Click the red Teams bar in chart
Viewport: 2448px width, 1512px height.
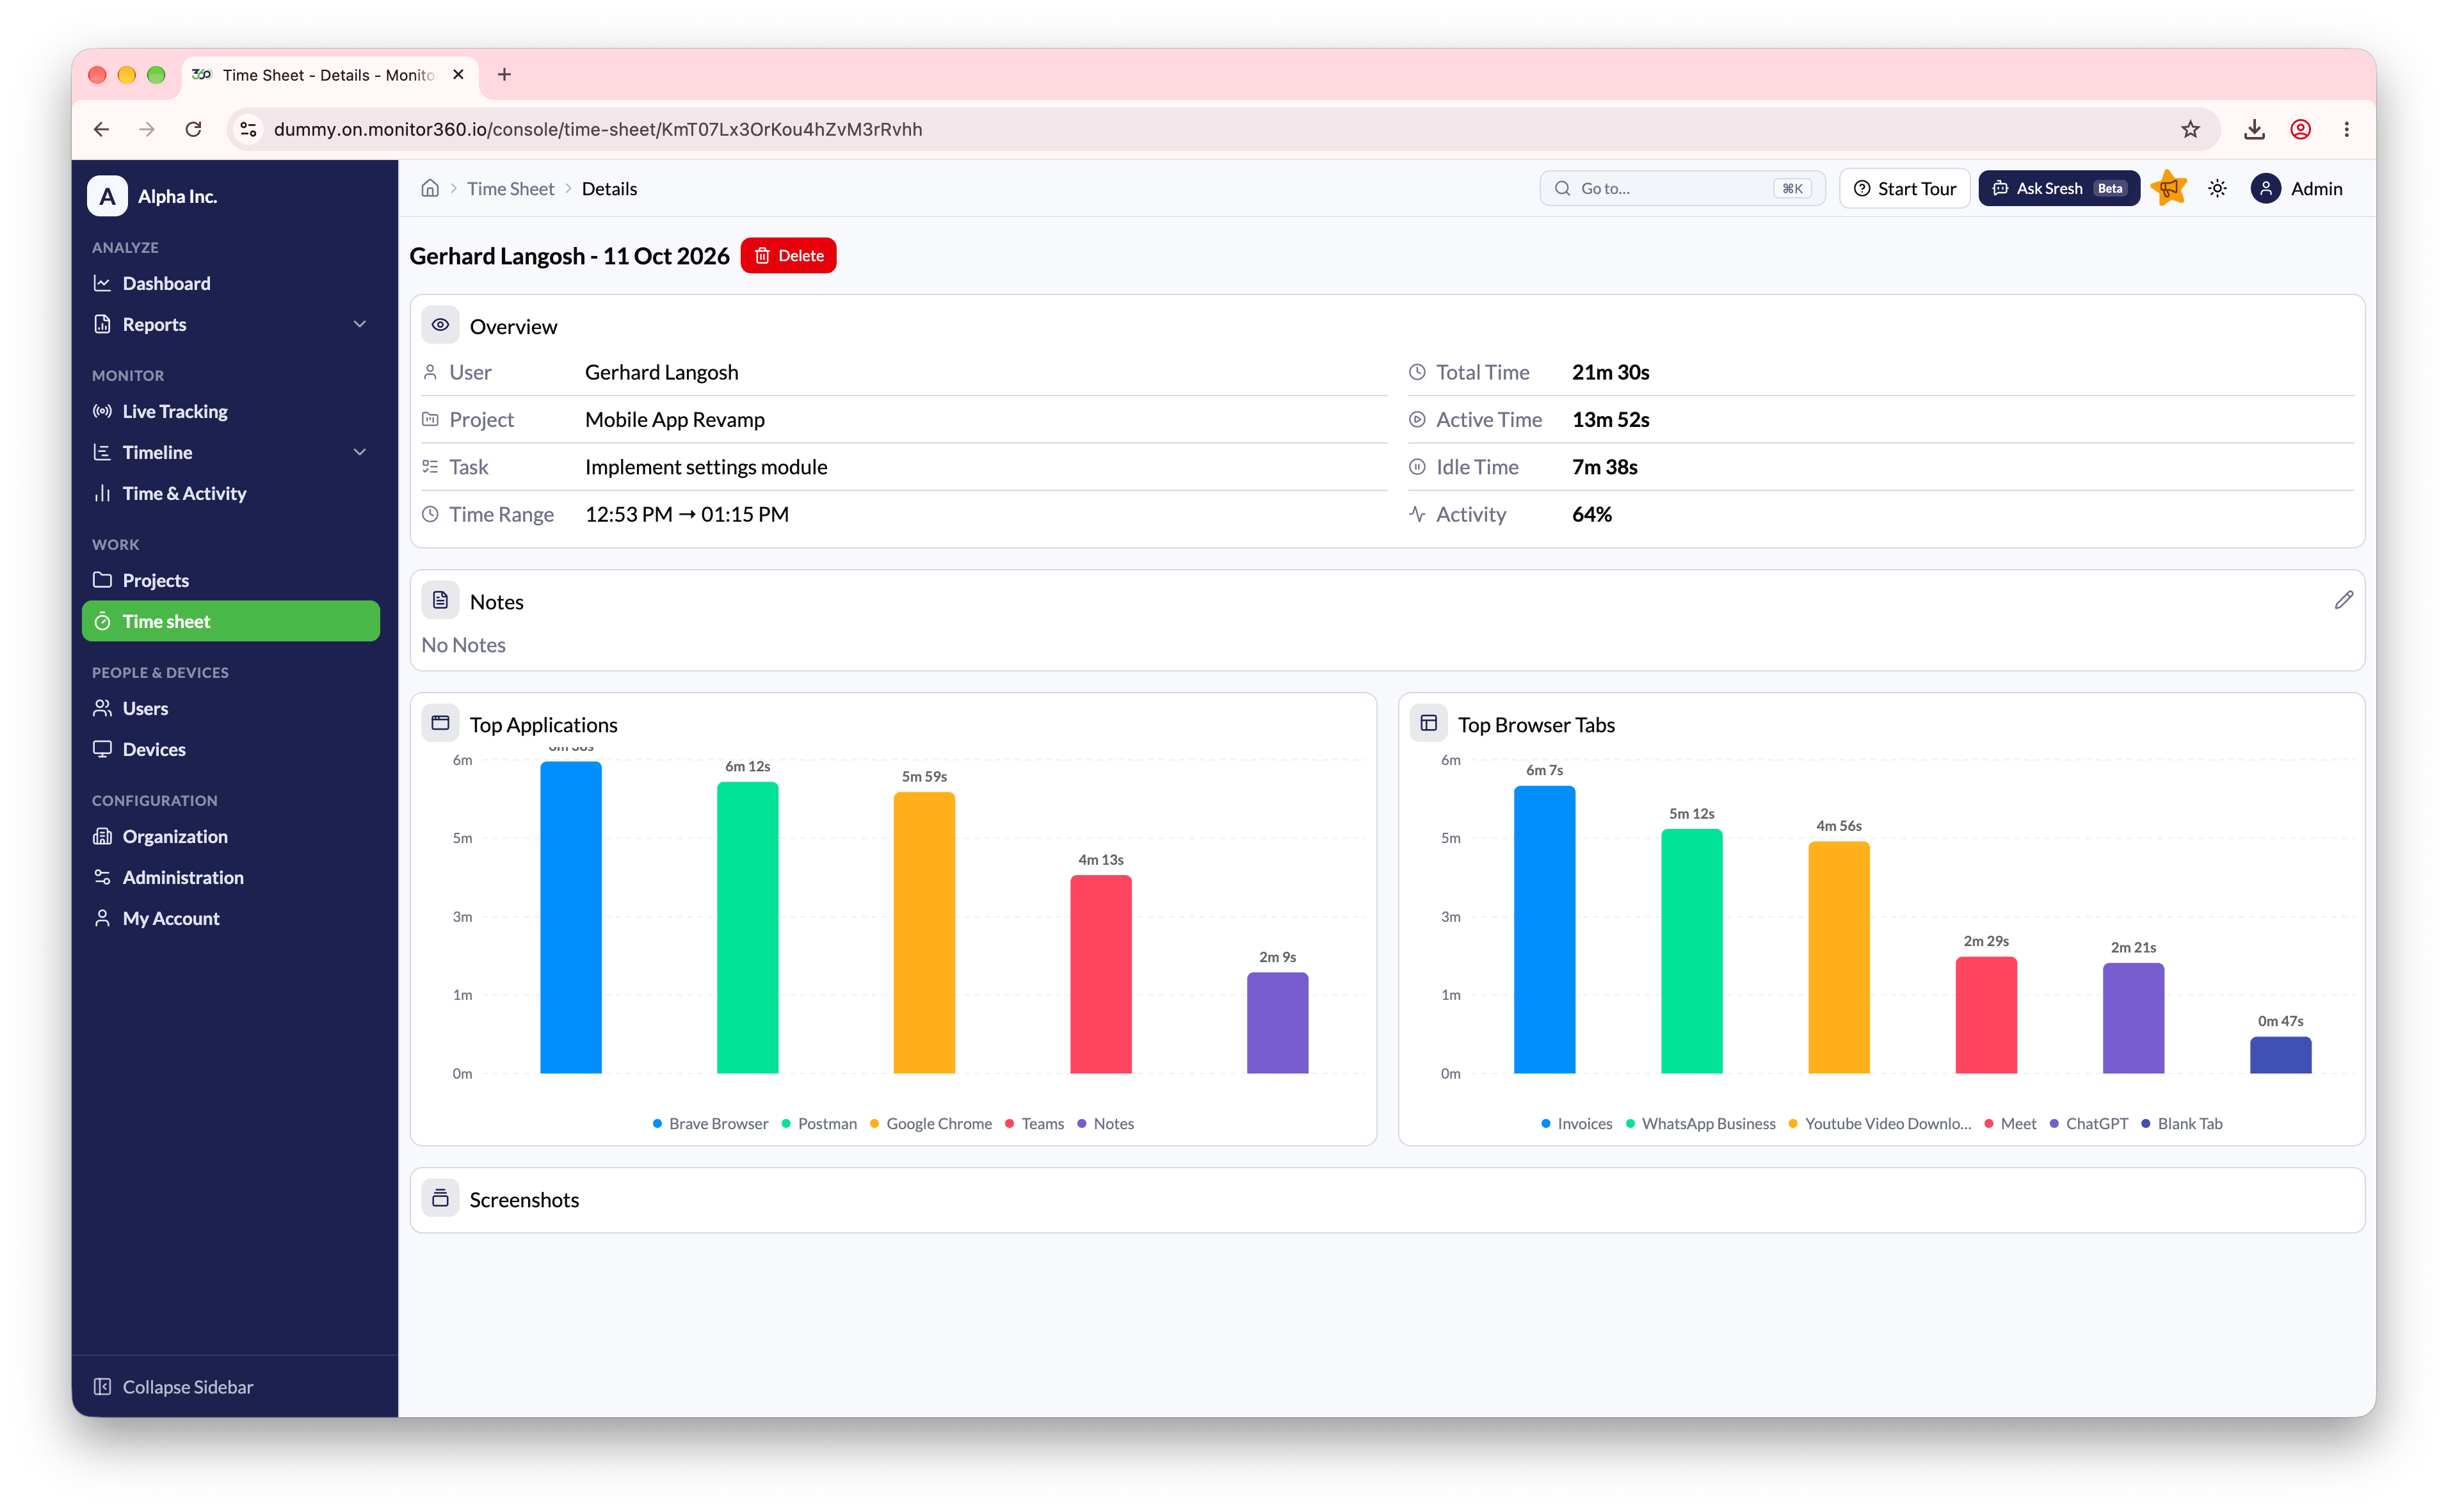(1100, 974)
